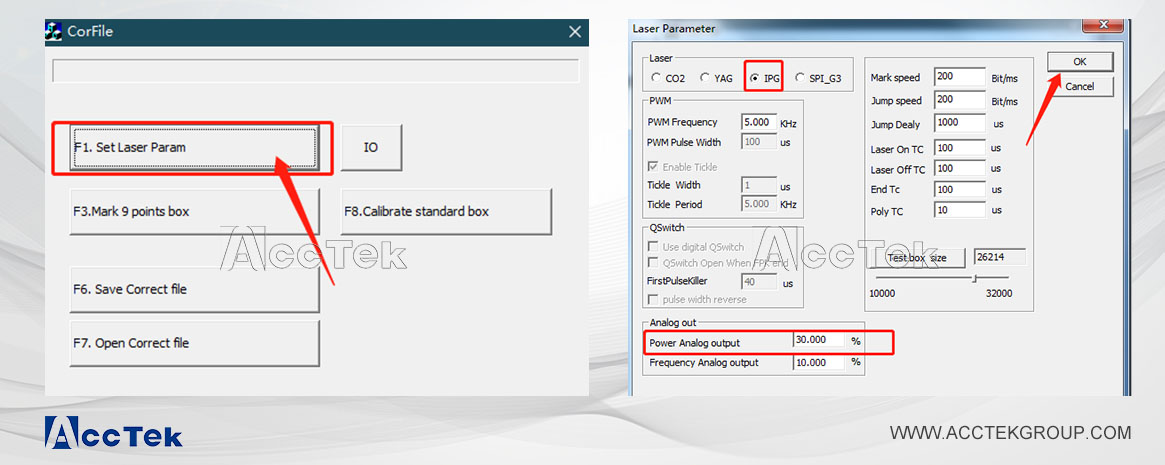The width and height of the screenshot is (1165, 465).
Task: Click Cancel in Laser Parameter dialog
Action: (1080, 87)
